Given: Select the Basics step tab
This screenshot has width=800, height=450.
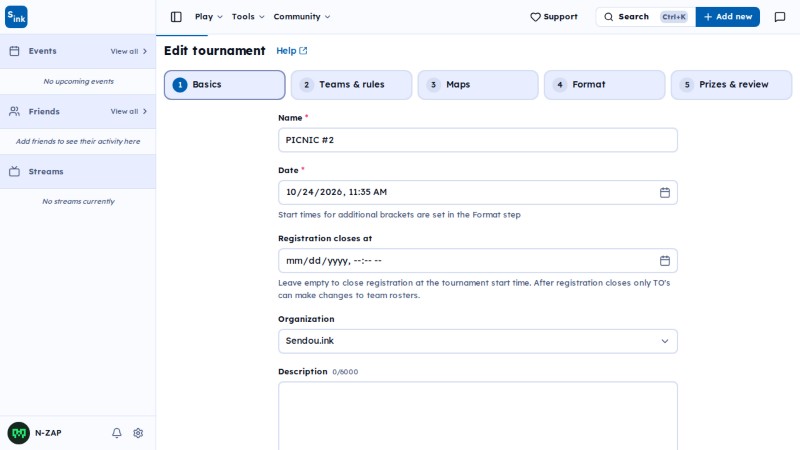Looking at the screenshot, I should coord(224,85).
